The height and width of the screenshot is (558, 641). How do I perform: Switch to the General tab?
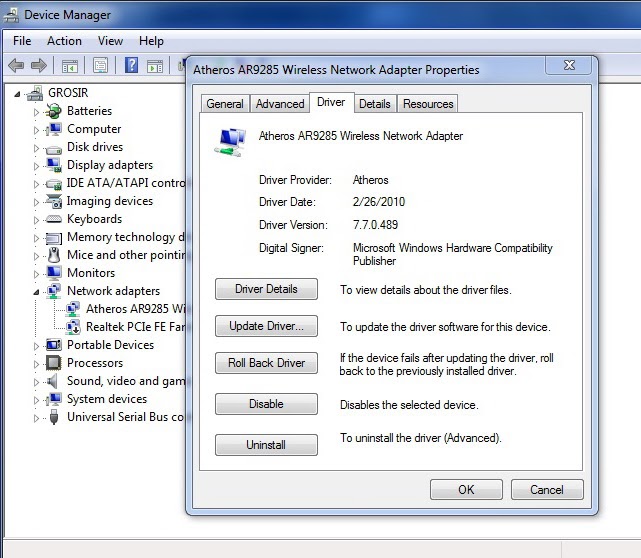pos(225,104)
